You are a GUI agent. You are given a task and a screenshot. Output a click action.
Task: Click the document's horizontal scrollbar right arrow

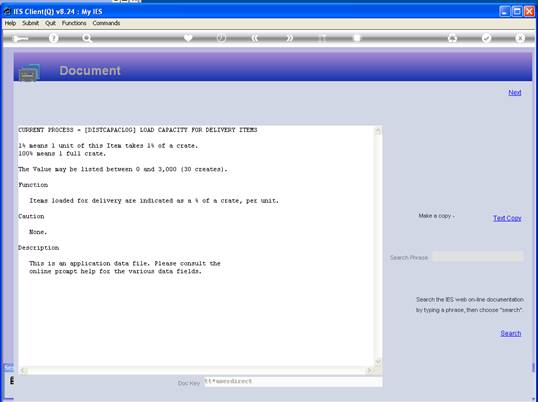[370, 370]
